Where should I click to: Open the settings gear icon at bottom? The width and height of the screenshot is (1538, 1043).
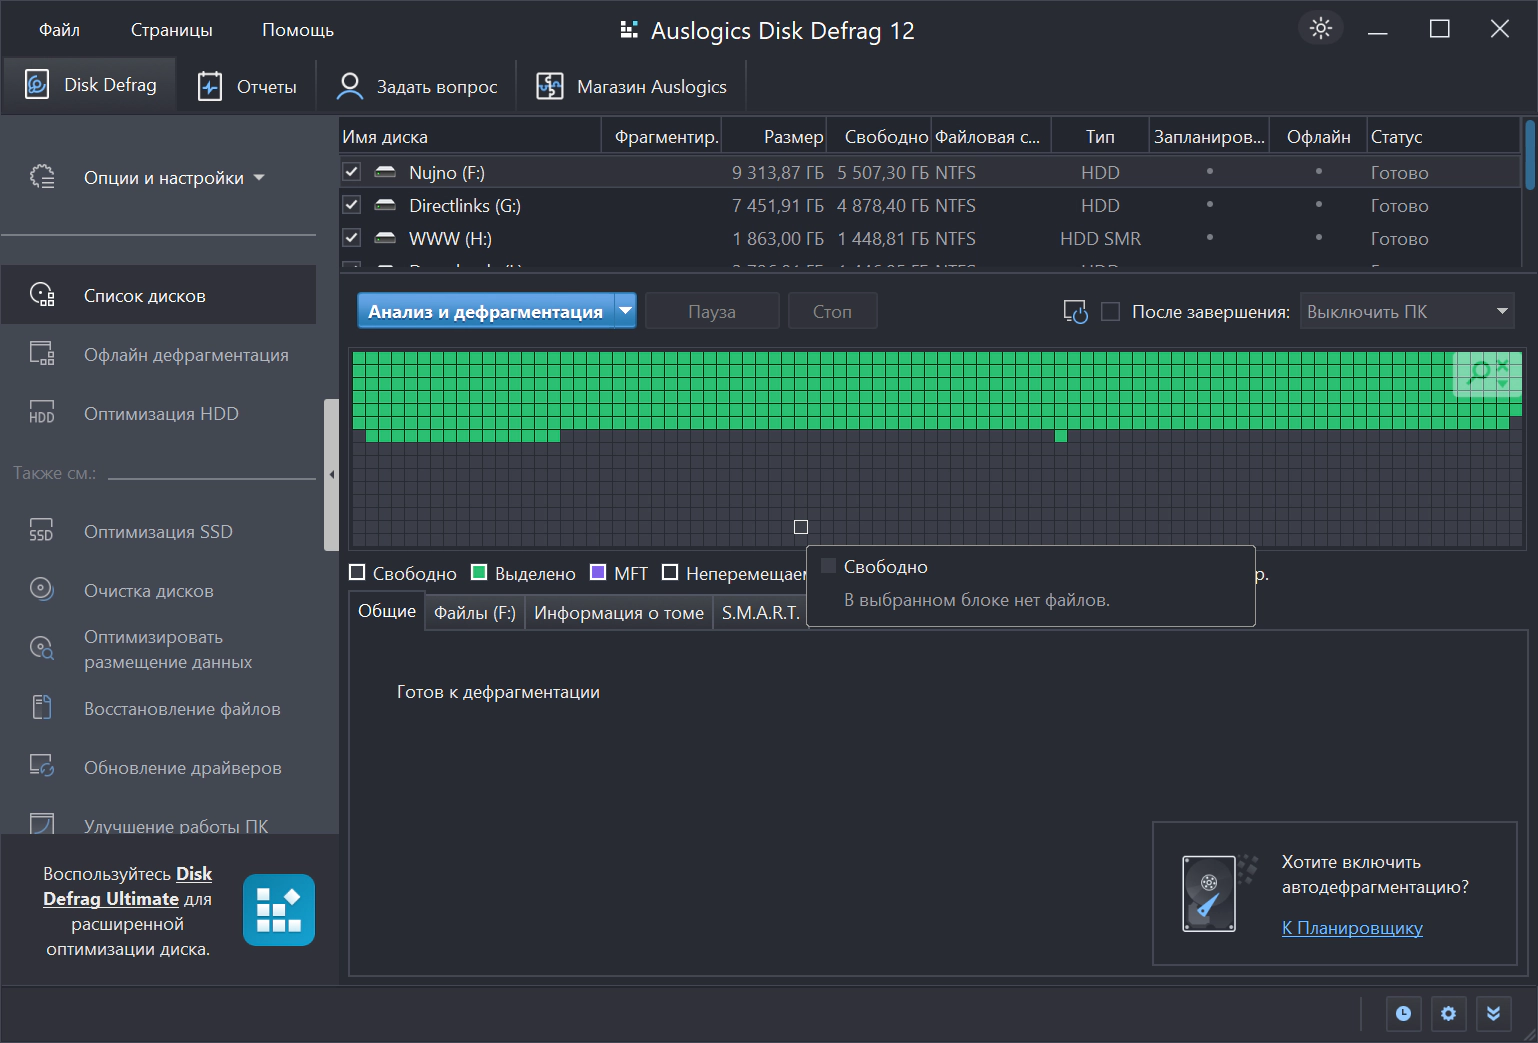coord(1448,1014)
